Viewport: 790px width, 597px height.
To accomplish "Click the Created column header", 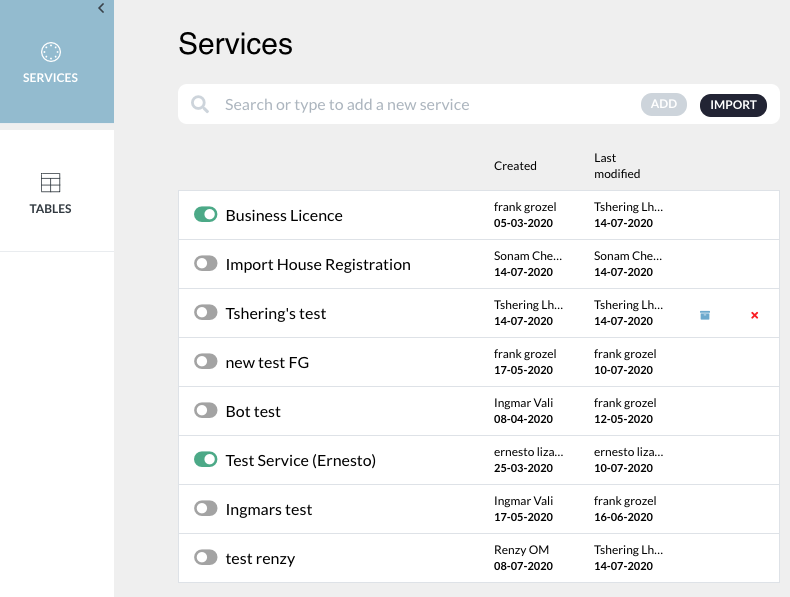I will (515, 166).
